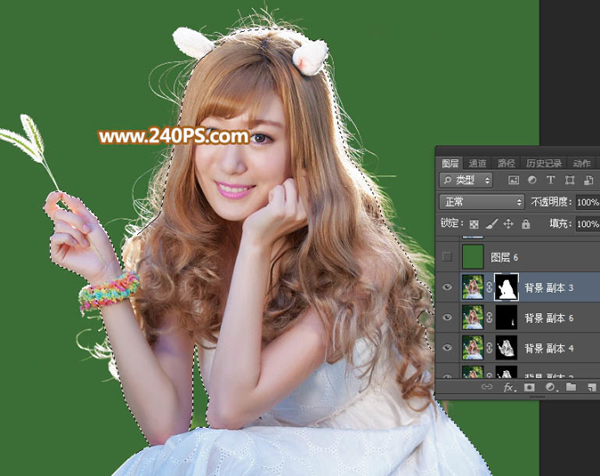600x476 pixels.
Task: Create new fill or adjustment layer
Action: tap(550, 387)
